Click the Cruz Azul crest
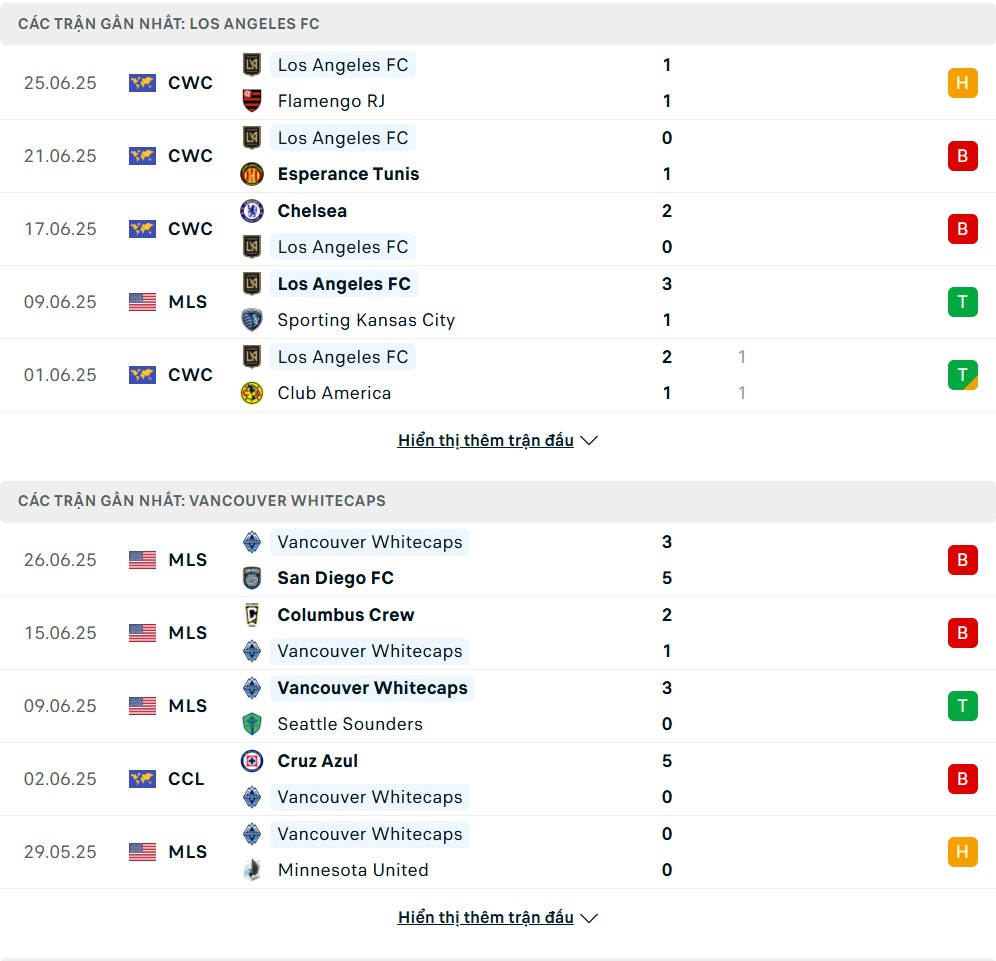 (252, 761)
